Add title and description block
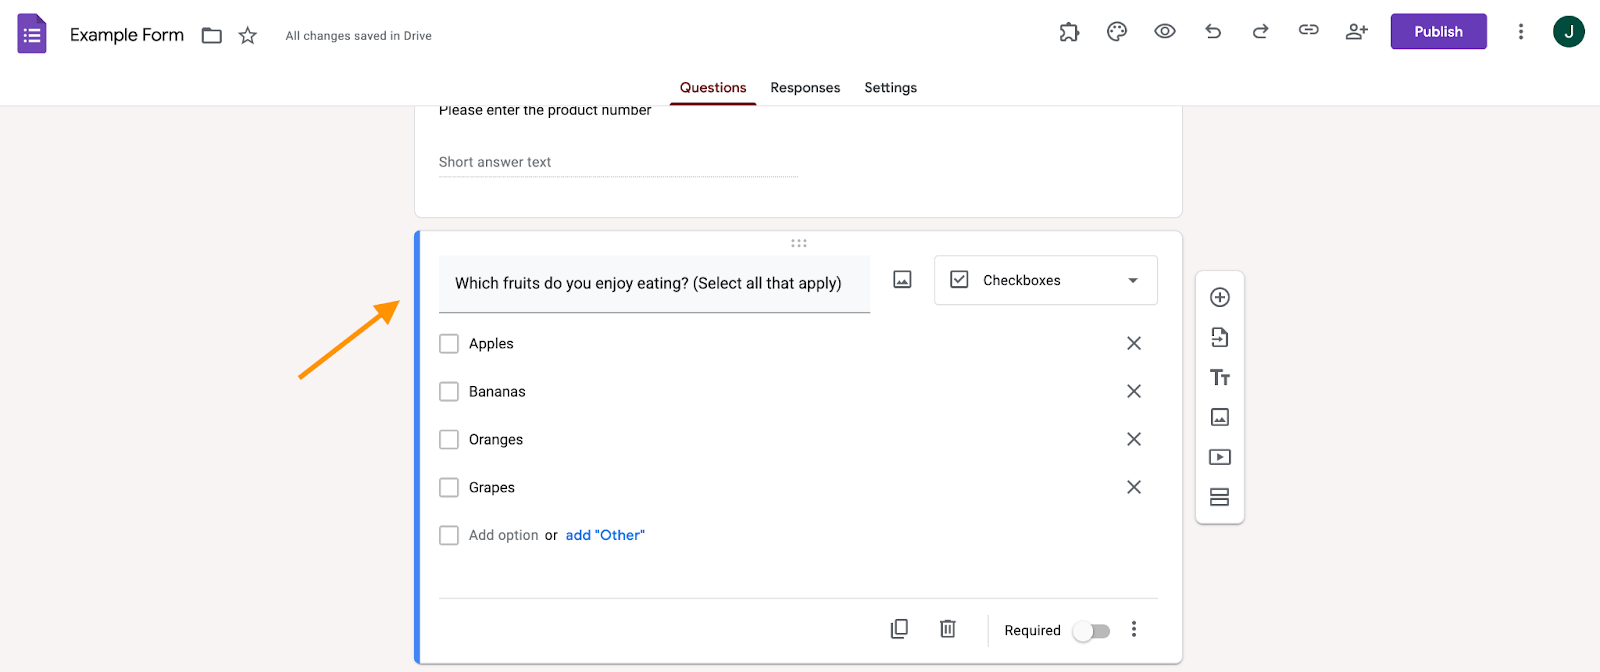Image resolution: width=1600 pixels, height=672 pixels. 1220,377
